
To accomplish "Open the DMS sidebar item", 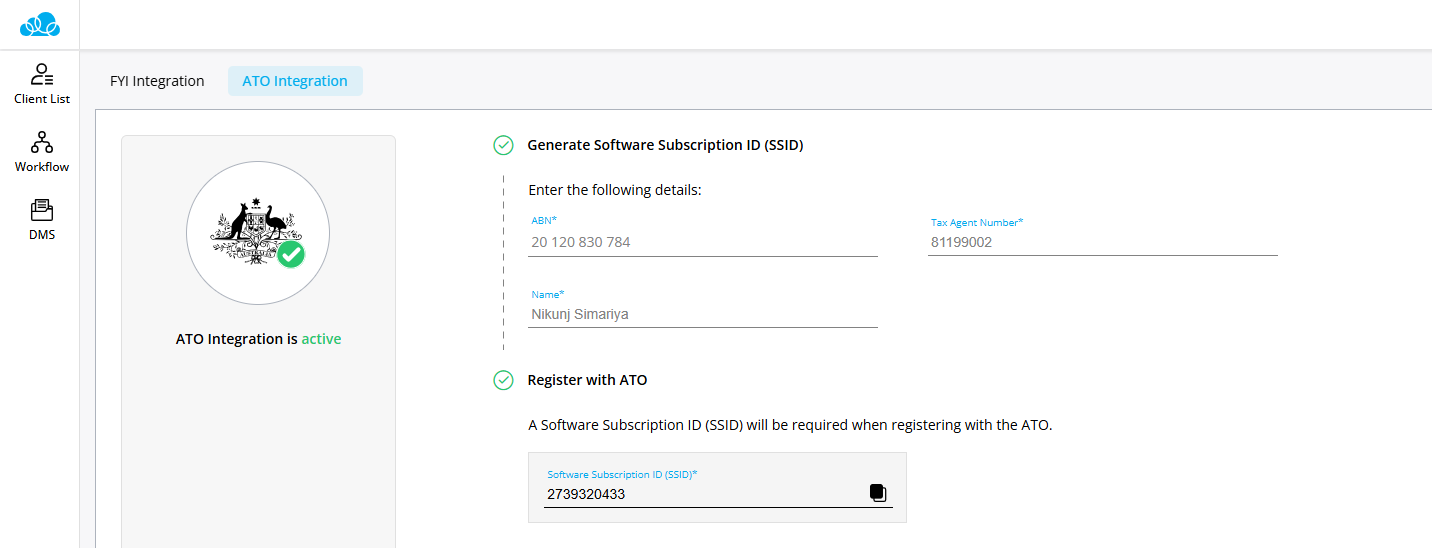I will pos(42,220).
